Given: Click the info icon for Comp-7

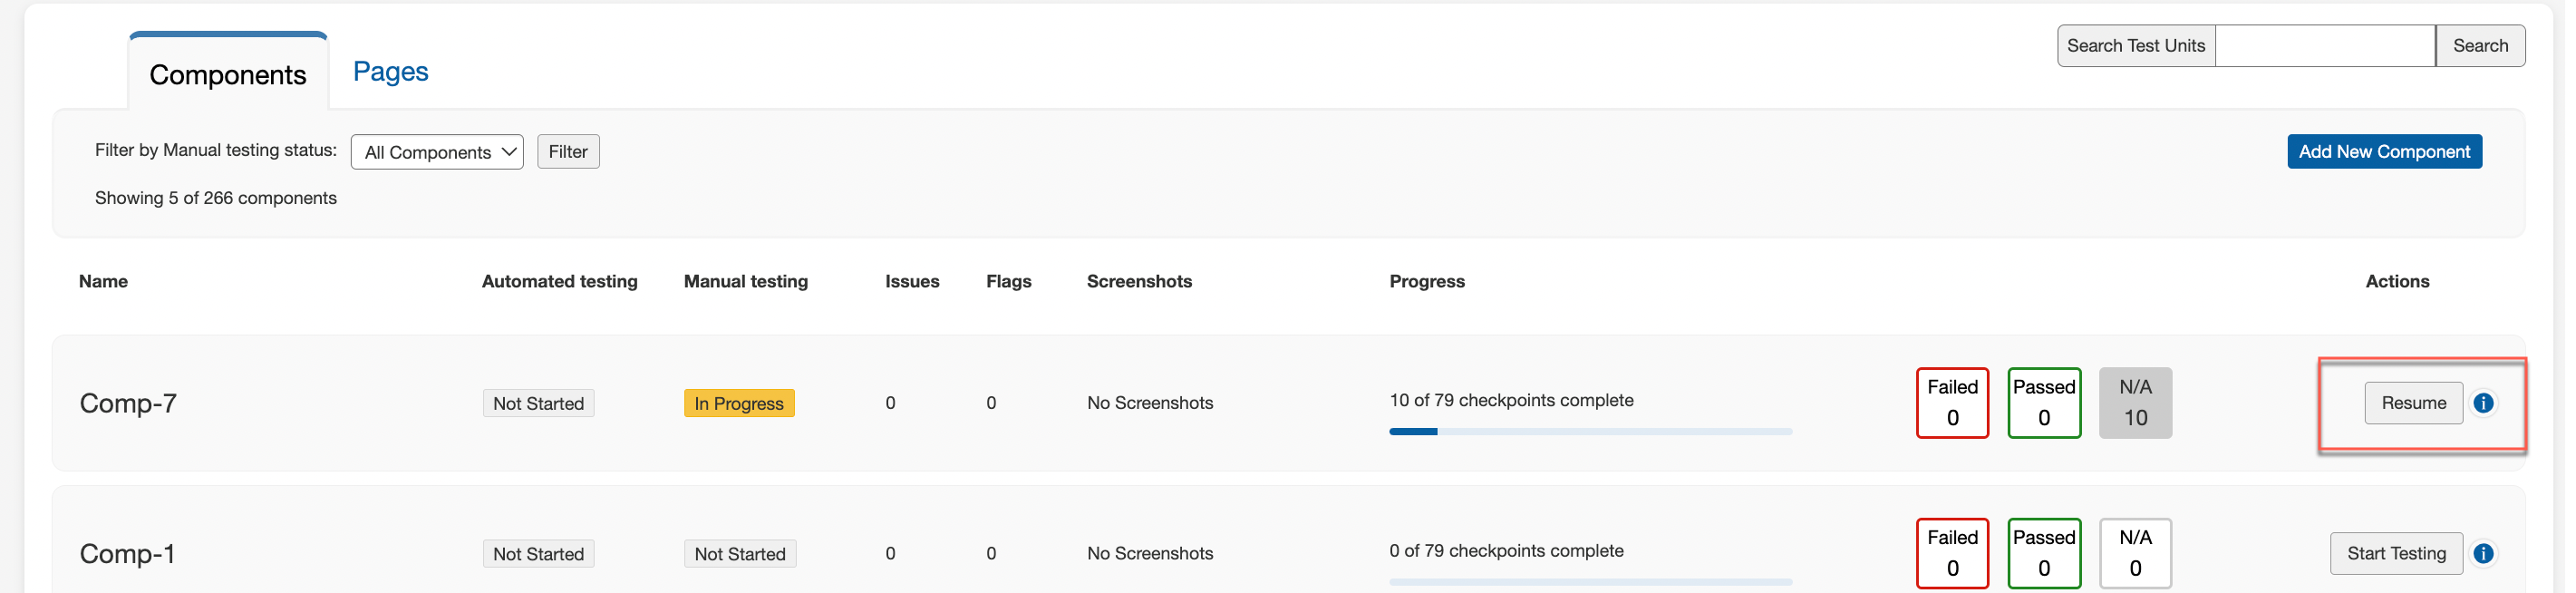Looking at the screenshot, I should click(2483, 403).
